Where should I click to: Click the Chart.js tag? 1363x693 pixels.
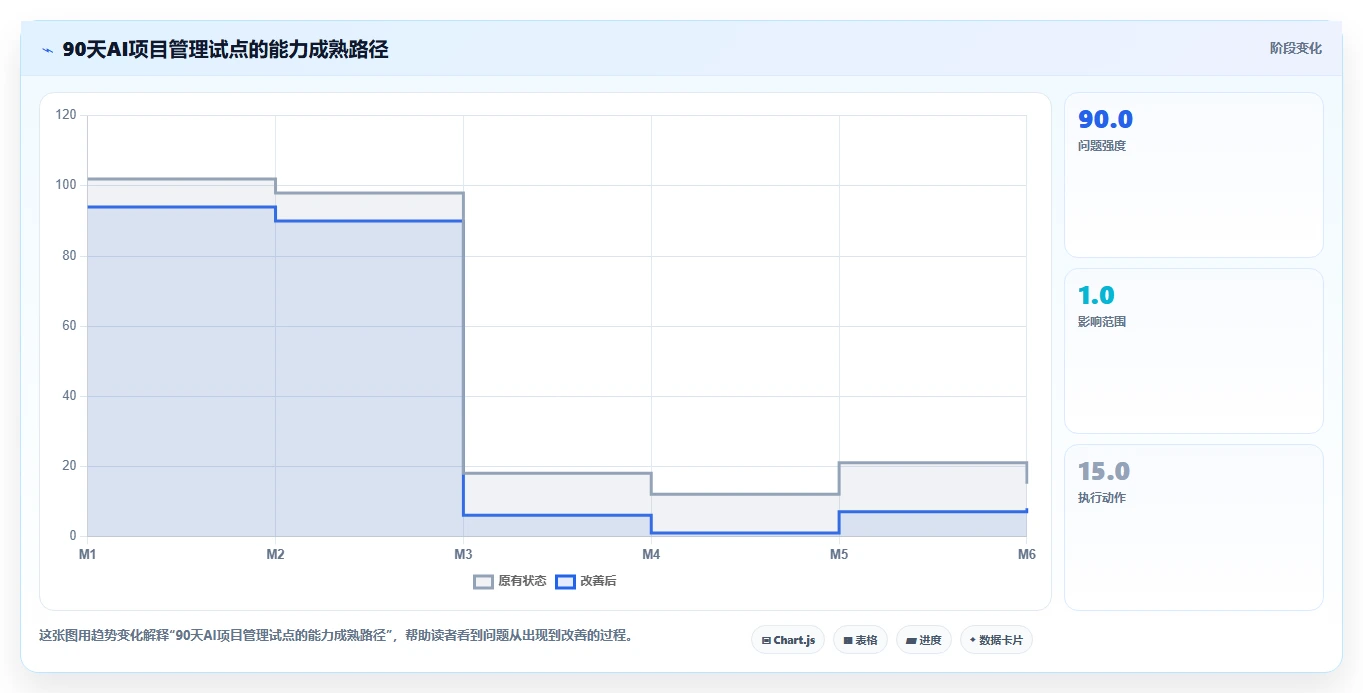(x=788, y=640)
